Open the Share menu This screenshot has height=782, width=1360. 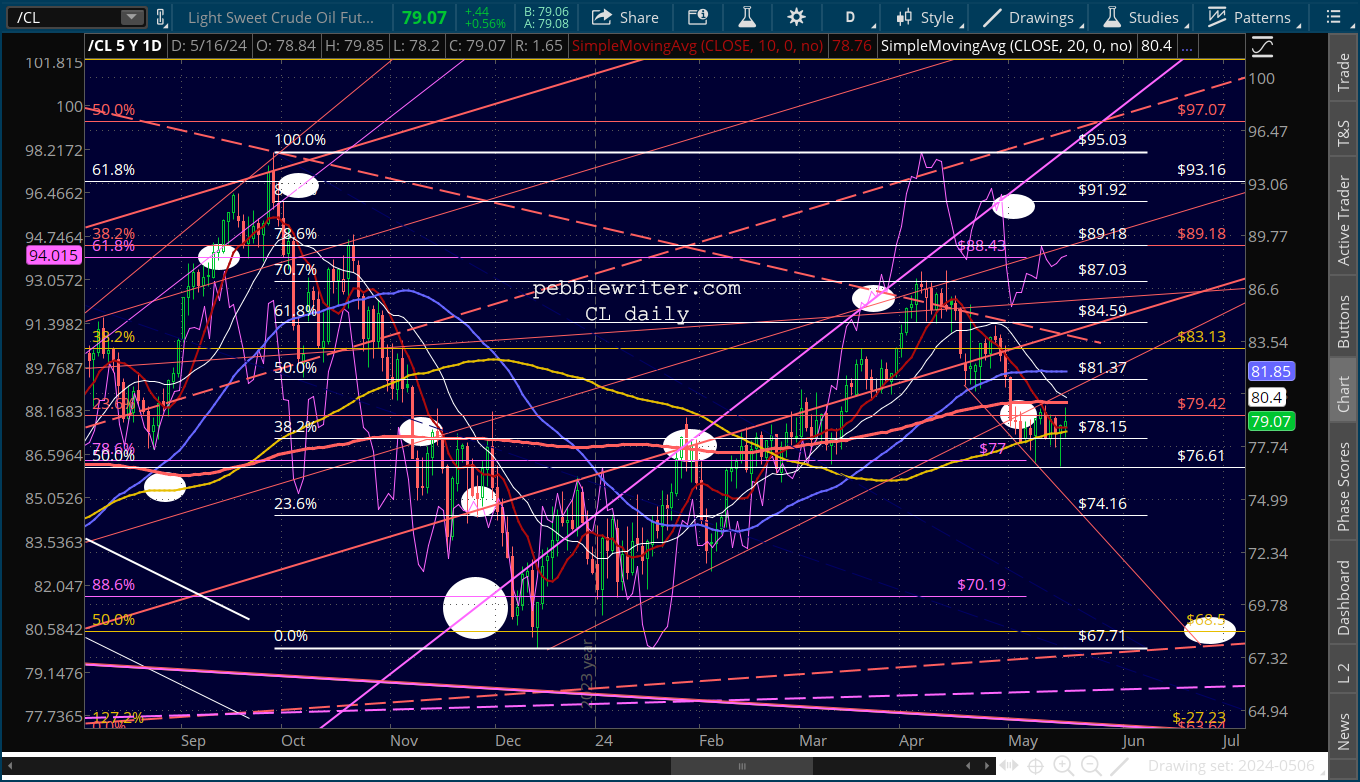tap(625, 17)
